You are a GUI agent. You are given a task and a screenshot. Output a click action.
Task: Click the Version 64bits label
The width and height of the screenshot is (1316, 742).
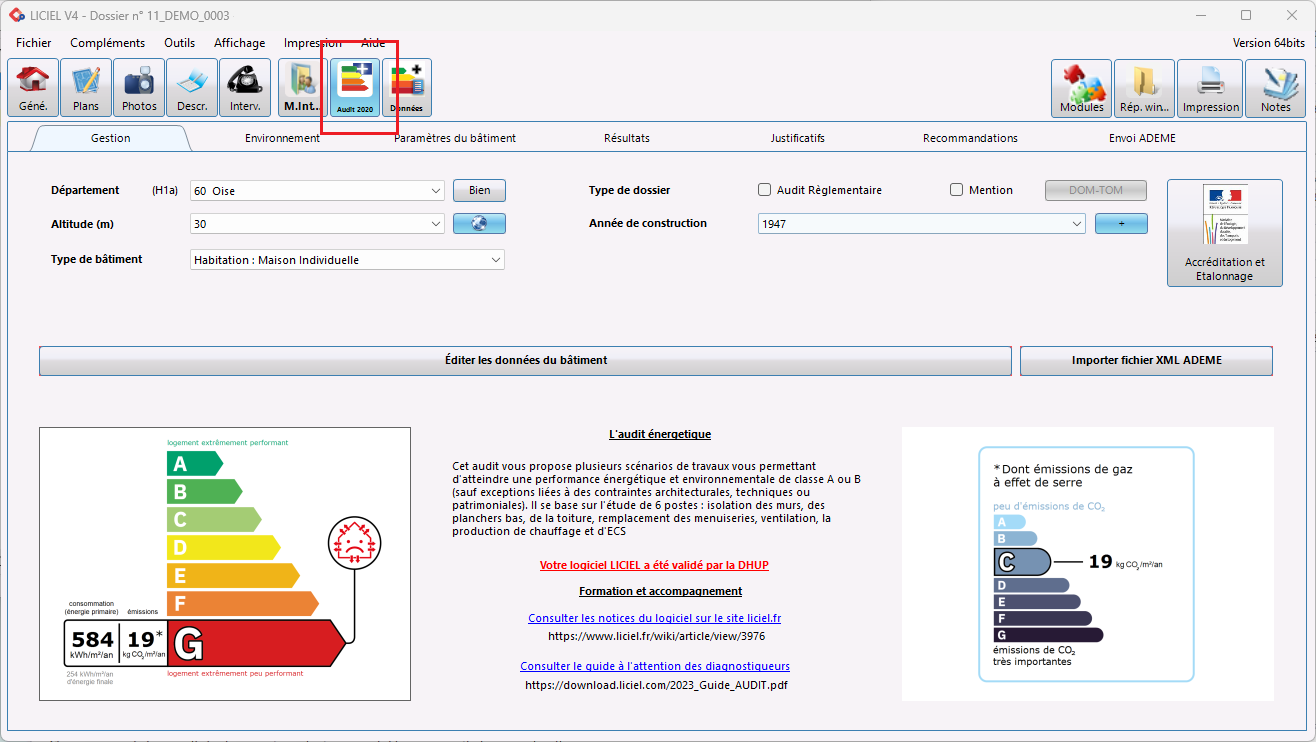[1269, 43]
